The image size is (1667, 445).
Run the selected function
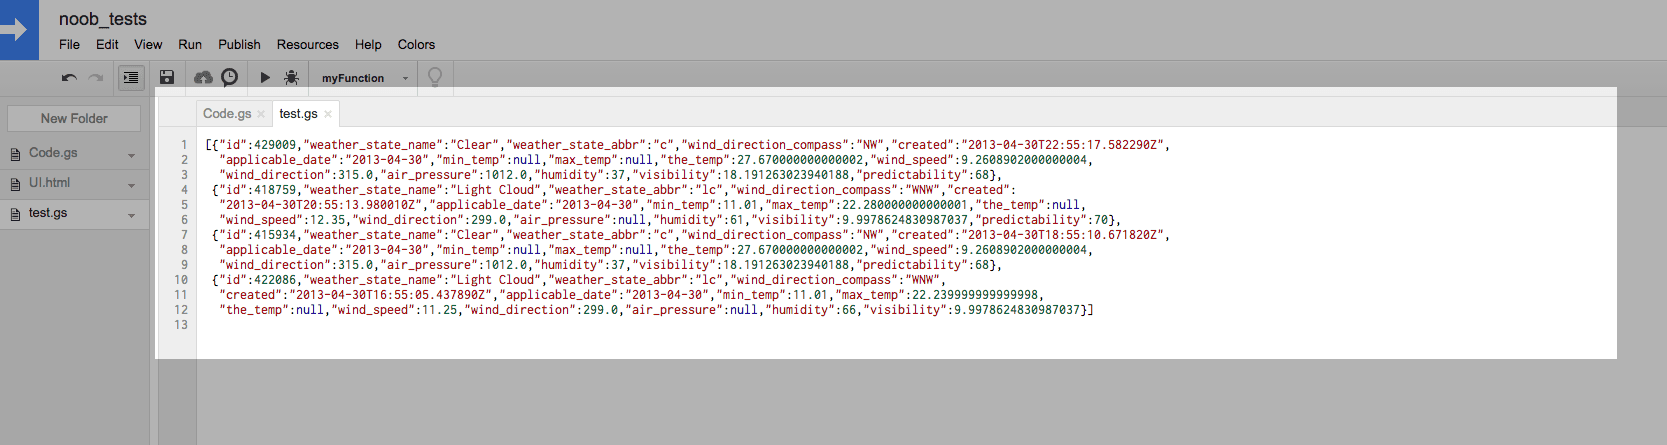point(265,78)
